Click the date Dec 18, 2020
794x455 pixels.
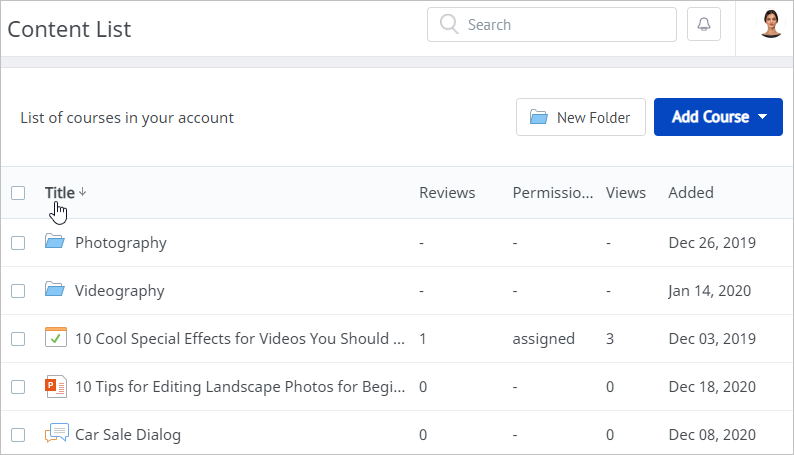pos(712,387)
